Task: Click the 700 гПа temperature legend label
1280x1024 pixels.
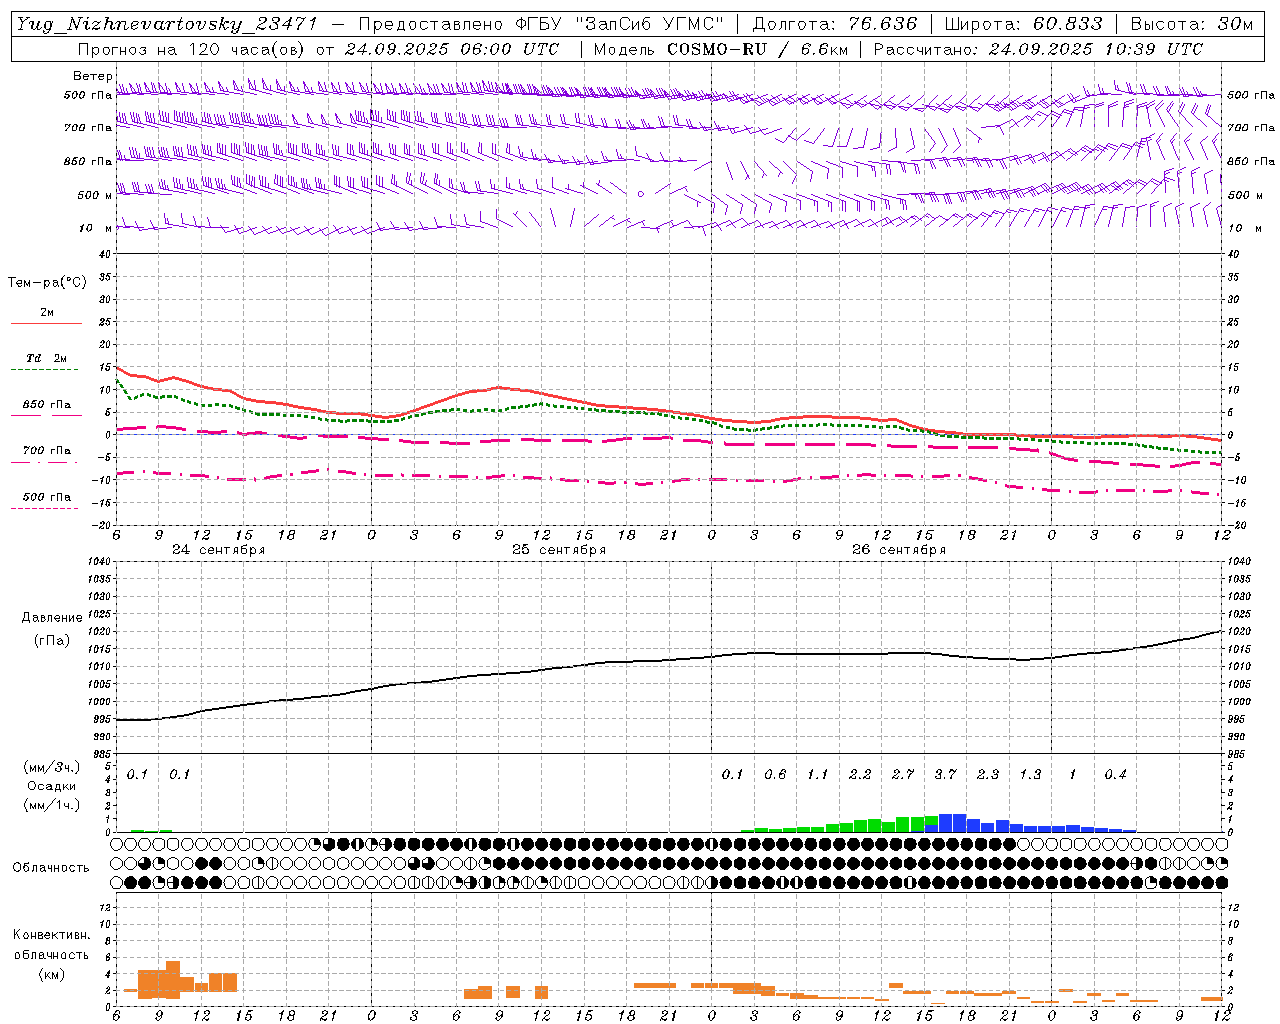Action: pos(47,451)
